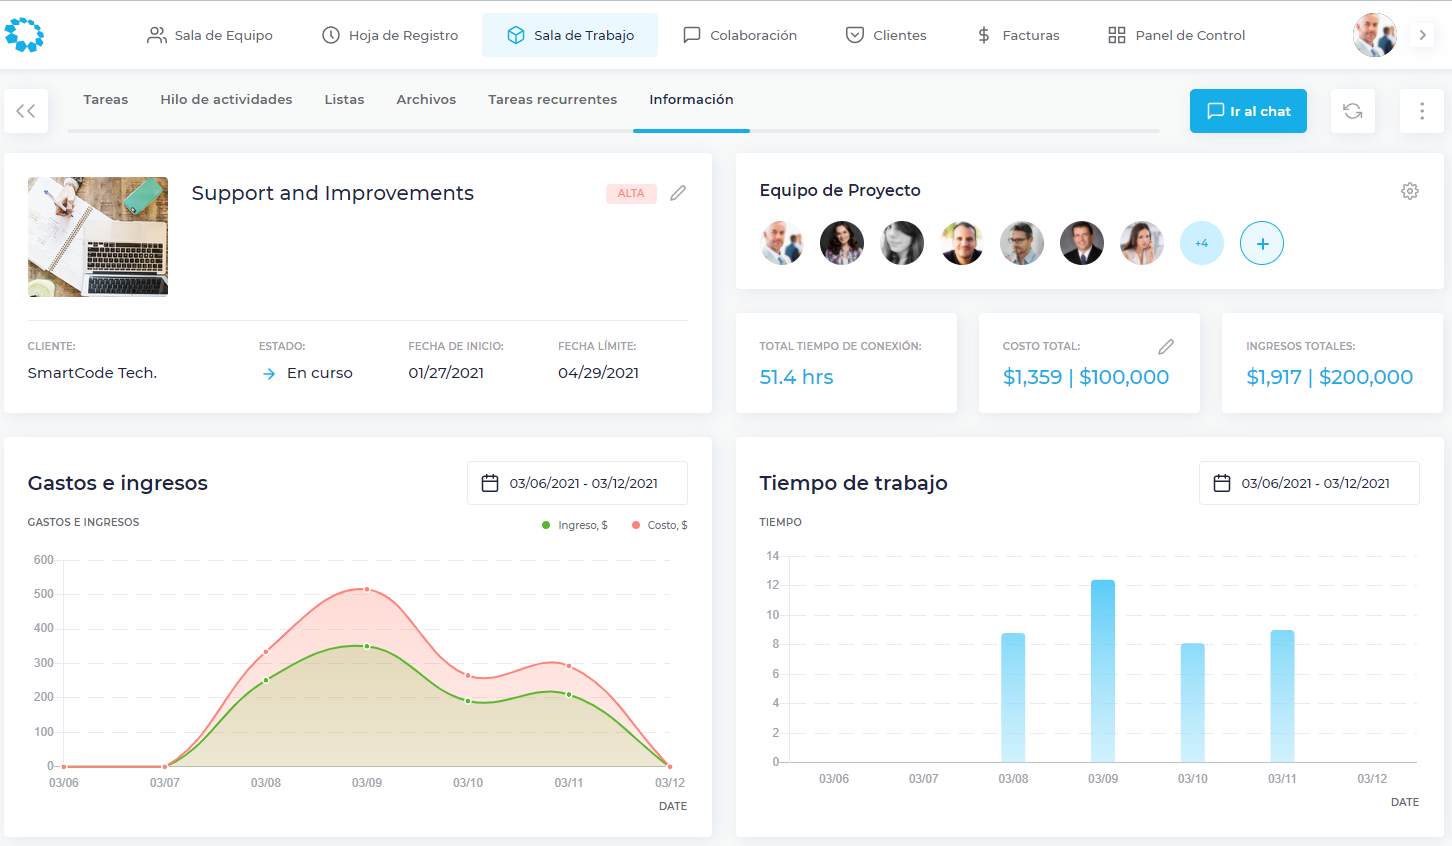Click the pencil icon beside project title
Image resolution: width=1452 pixels, height=846 pixels.
pos(678,193)
